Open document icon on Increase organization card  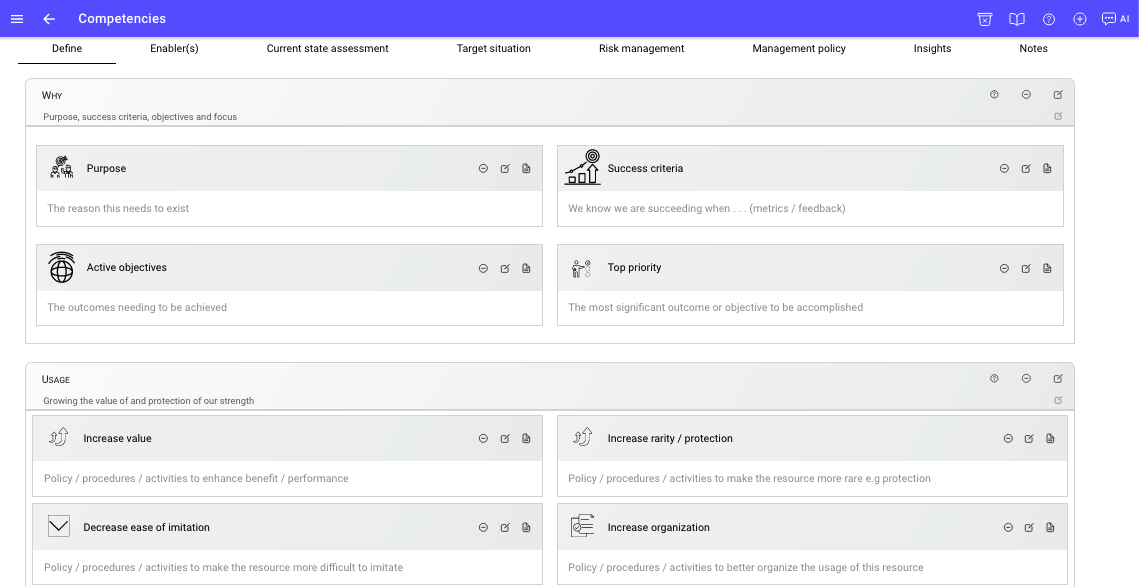click(1050, 528)
